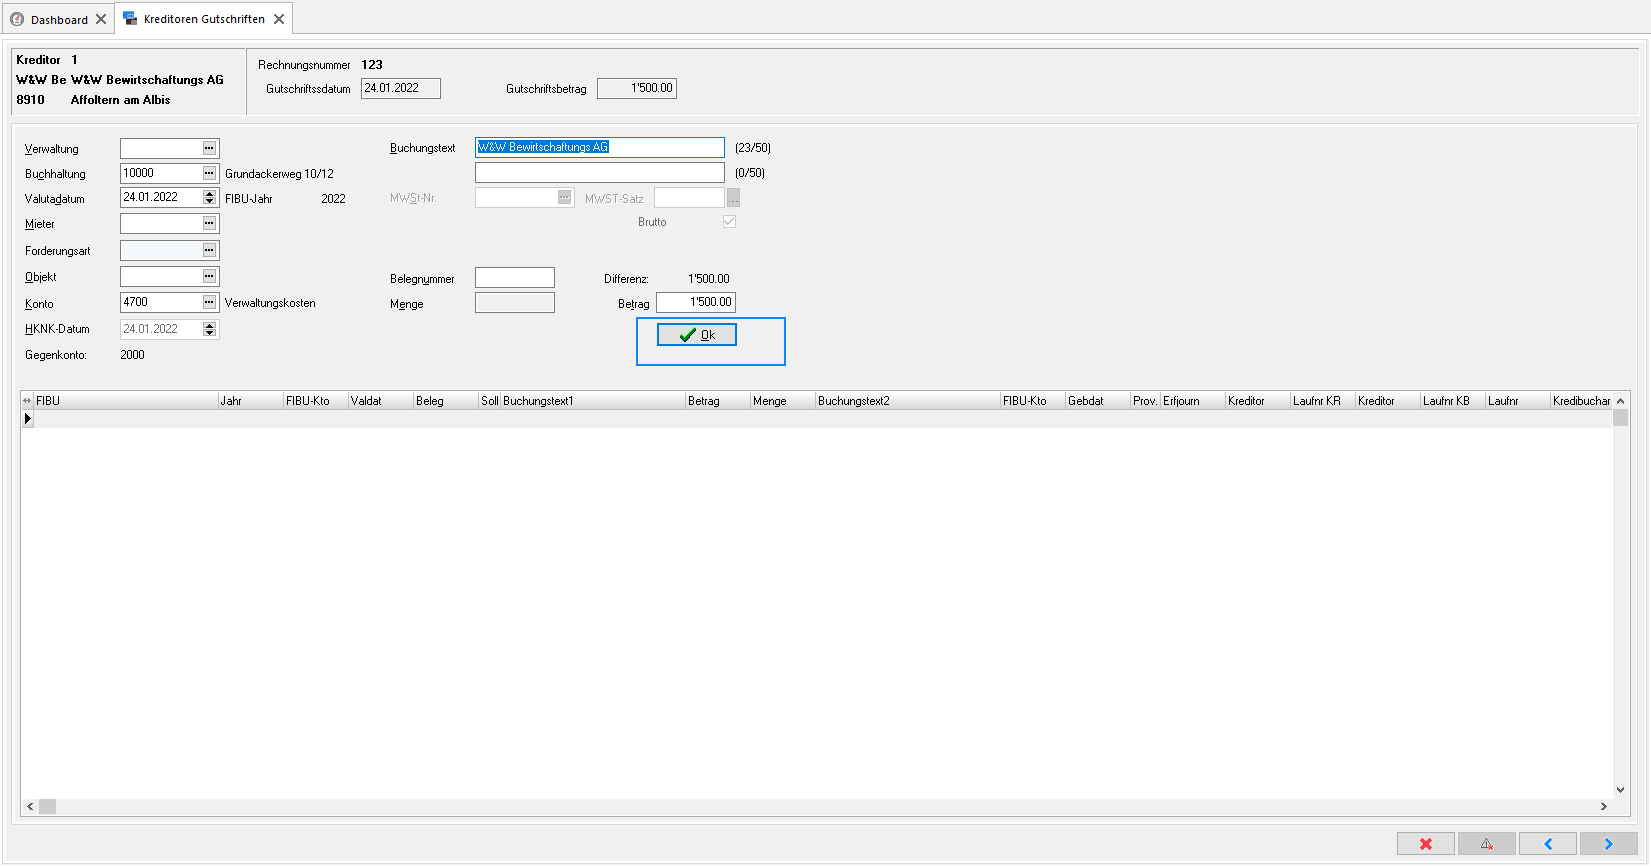Viewport: 1651px width, 867px height.
Task: Open the Forderungsart lookup ellipsis button
Action: click(209, 250)
